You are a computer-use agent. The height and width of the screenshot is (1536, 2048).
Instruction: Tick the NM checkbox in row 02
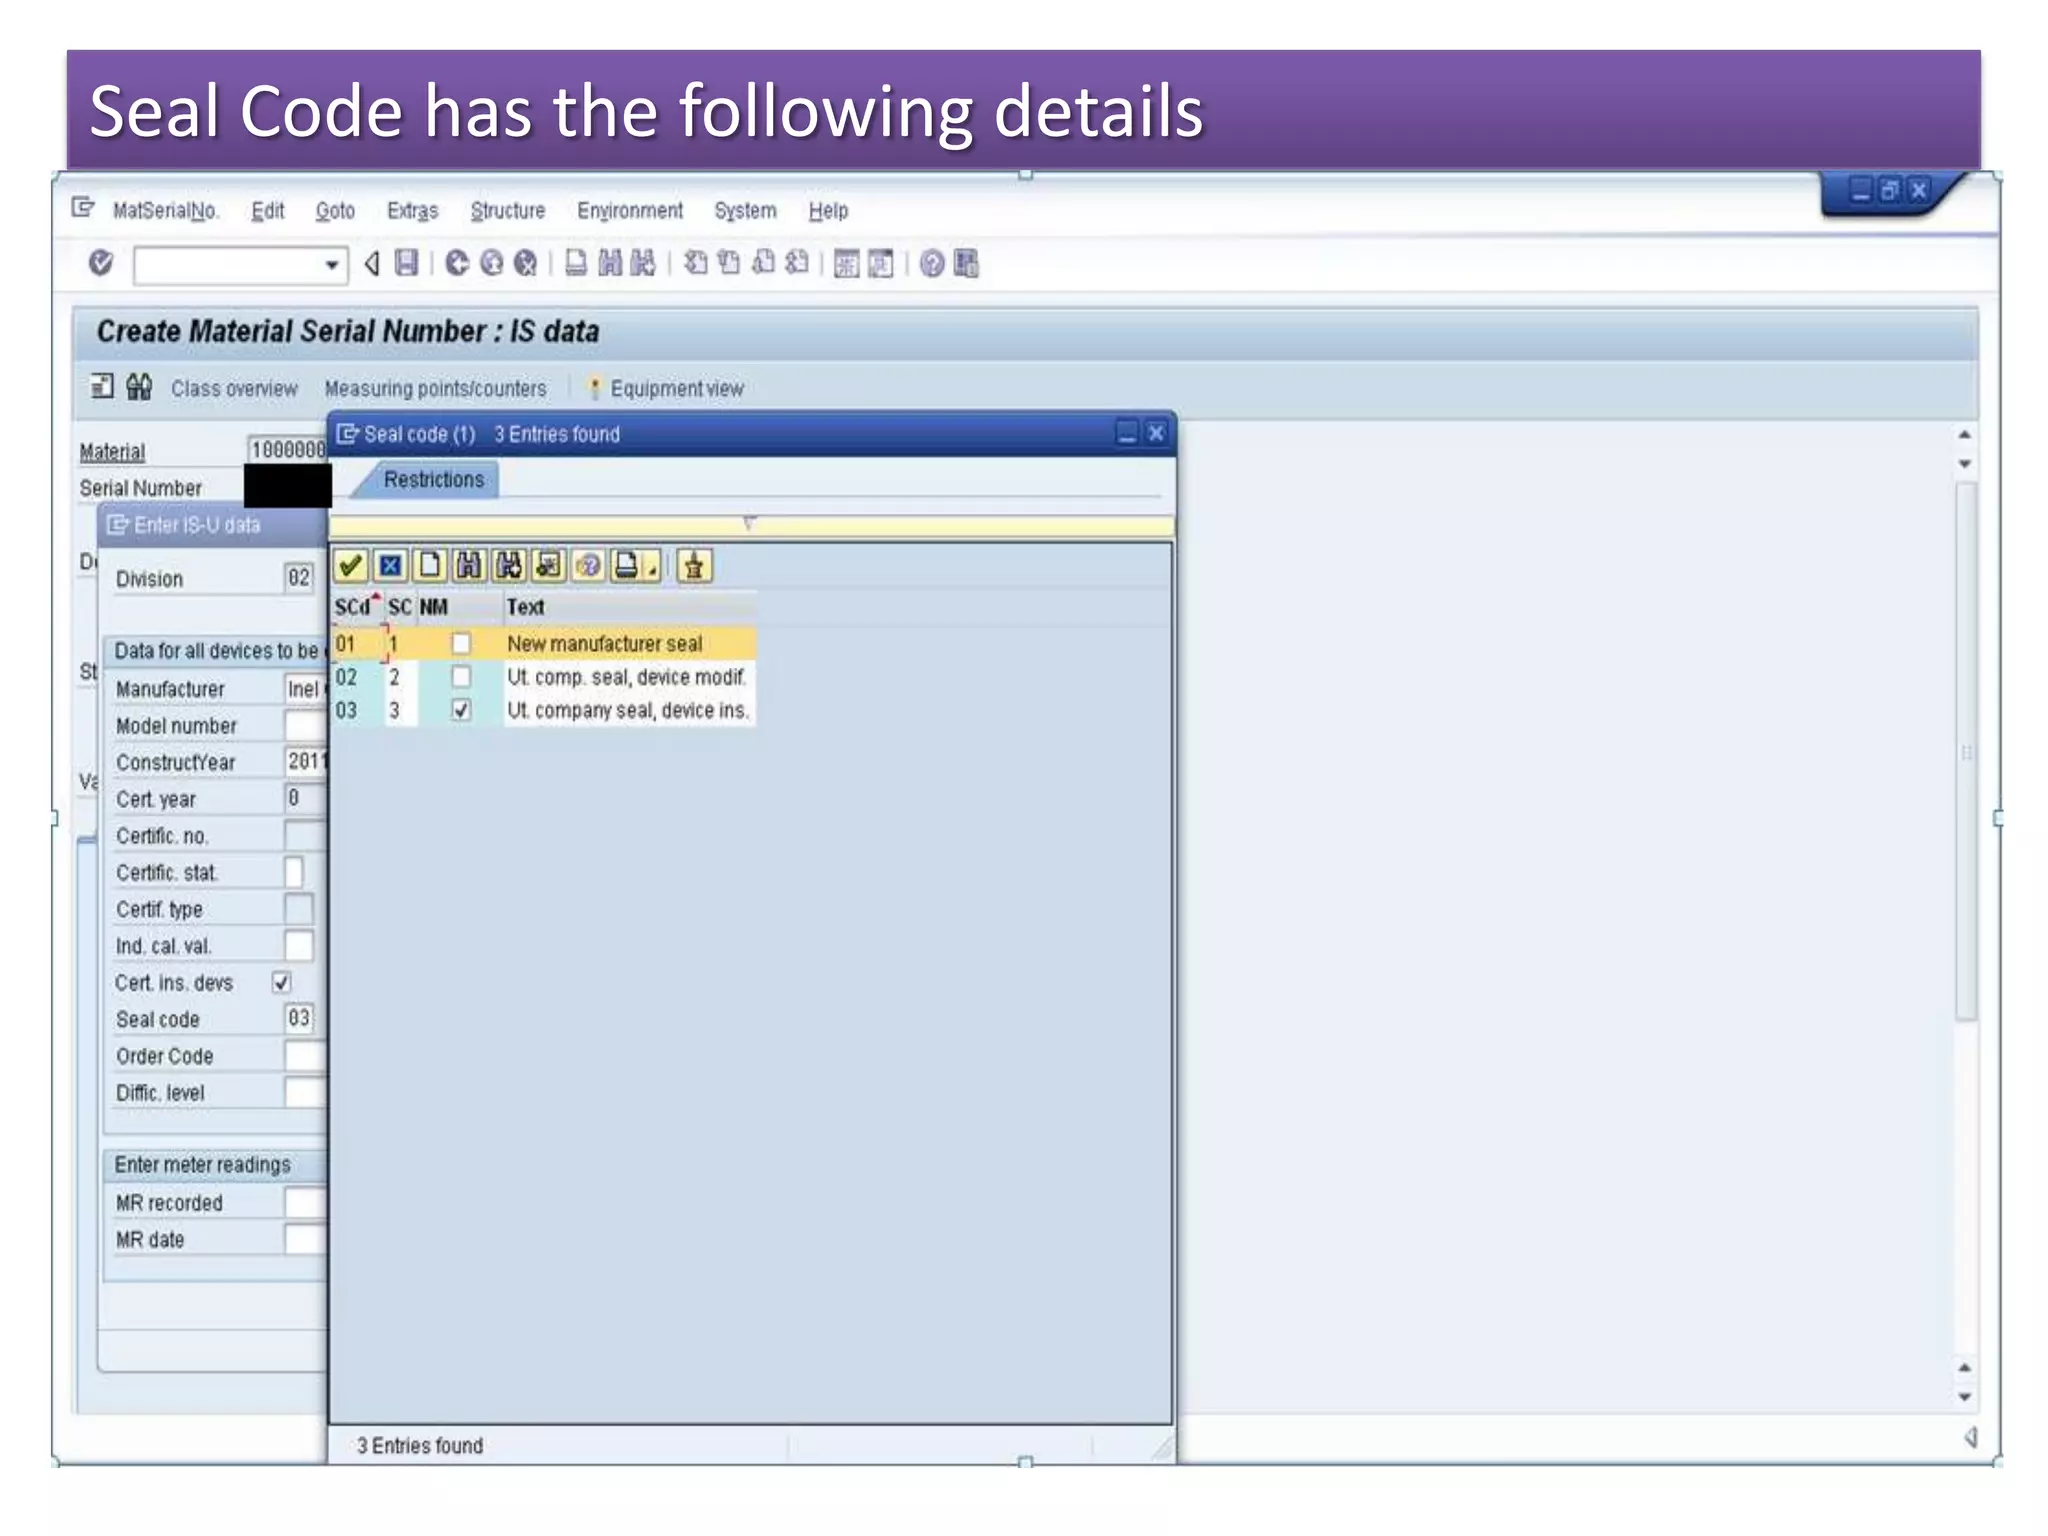[x=461, y=677]
